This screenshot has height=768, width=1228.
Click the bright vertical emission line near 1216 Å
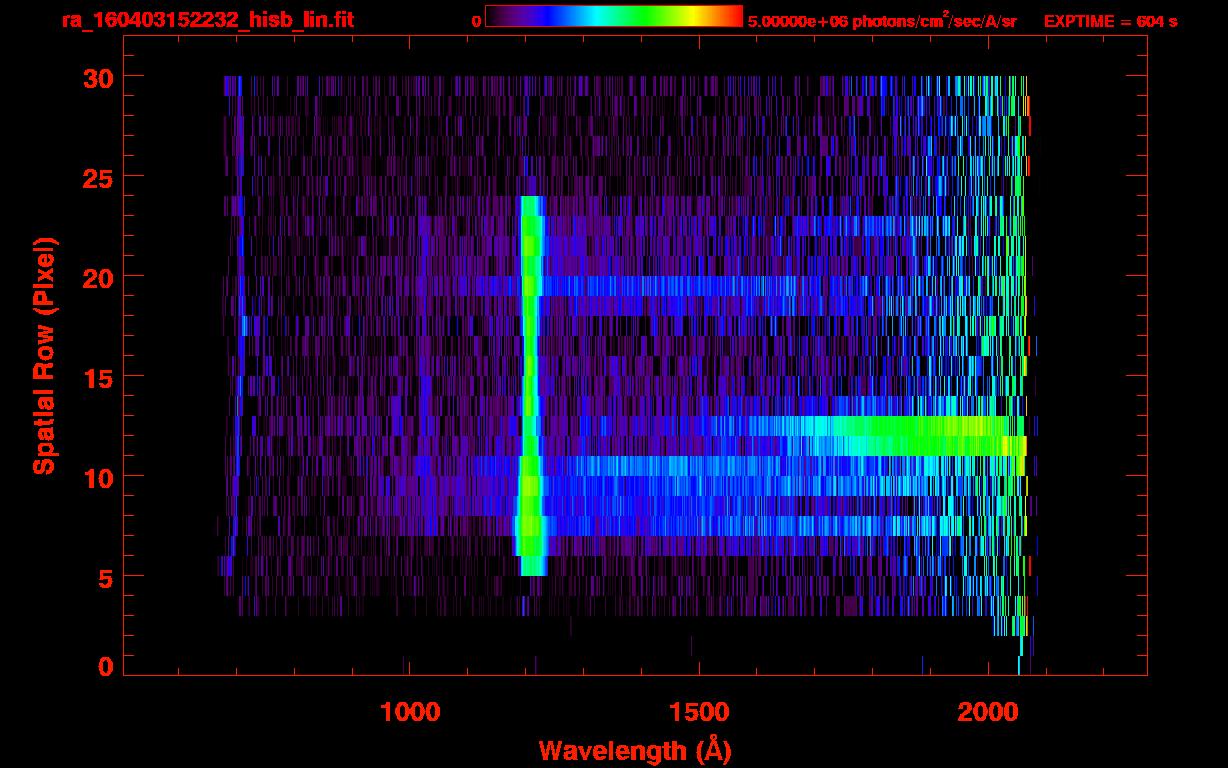point(531,386)
